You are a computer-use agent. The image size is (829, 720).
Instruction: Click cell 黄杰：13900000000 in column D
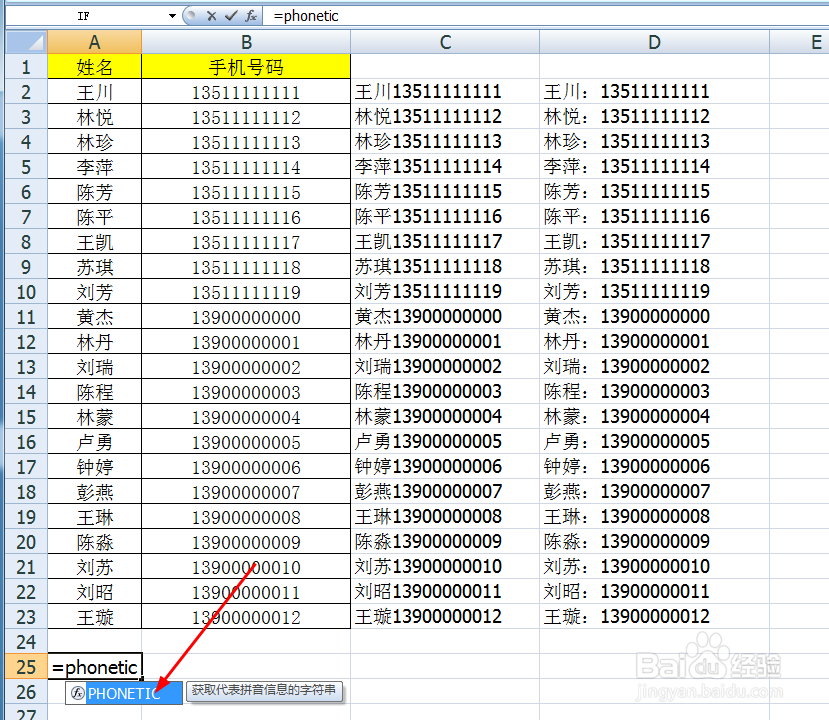pos(655,317)
